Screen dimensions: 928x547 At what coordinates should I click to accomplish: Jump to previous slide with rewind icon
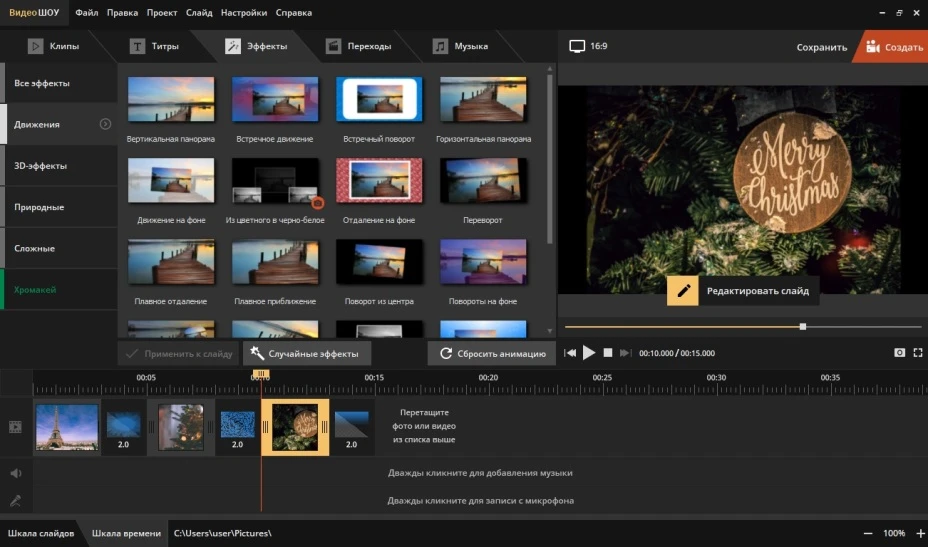[x=570, y=353]
